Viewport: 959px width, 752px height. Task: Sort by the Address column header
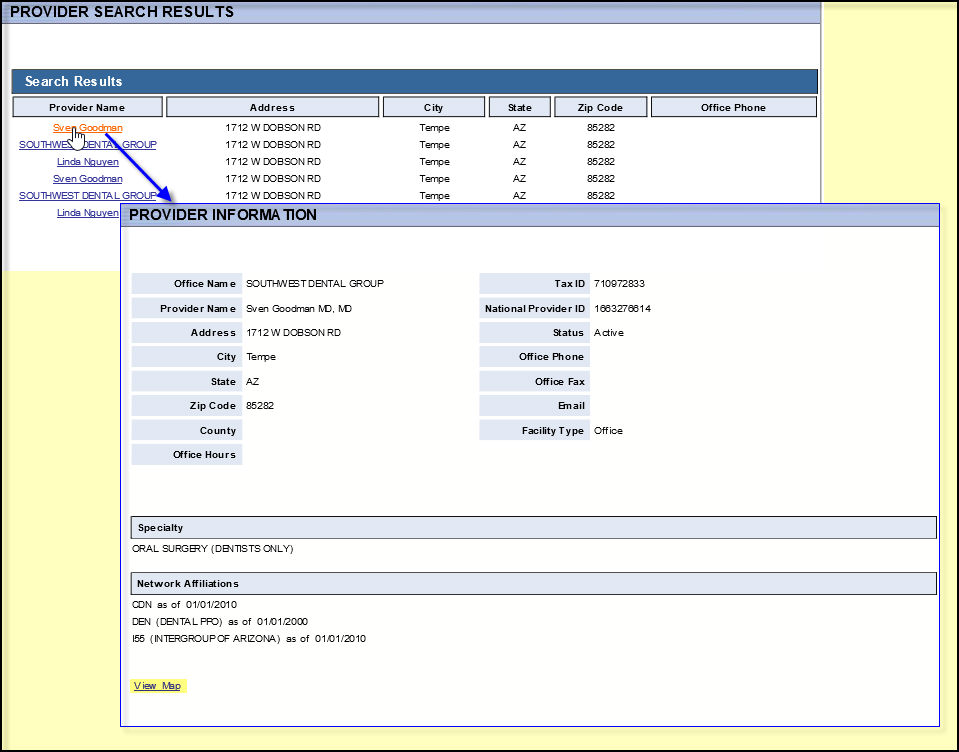click(272, 107)
